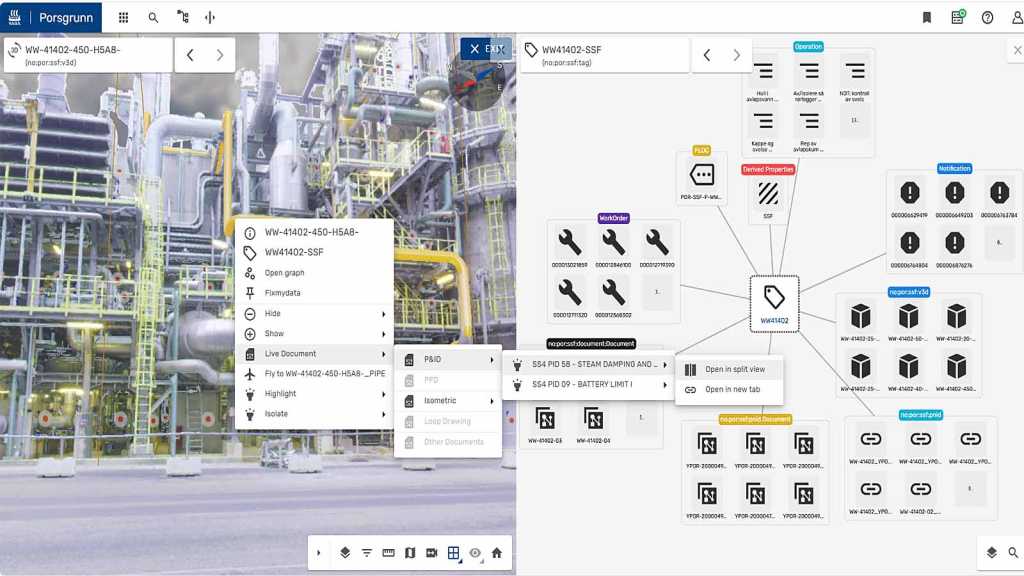Select the FLOC node POR-SSF-P-WW

701,180
